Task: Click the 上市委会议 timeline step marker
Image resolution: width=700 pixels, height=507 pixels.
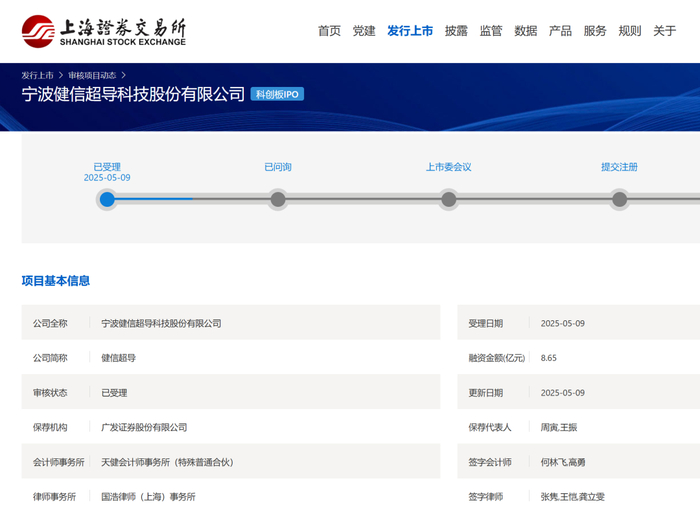Action: click(449, 199)
